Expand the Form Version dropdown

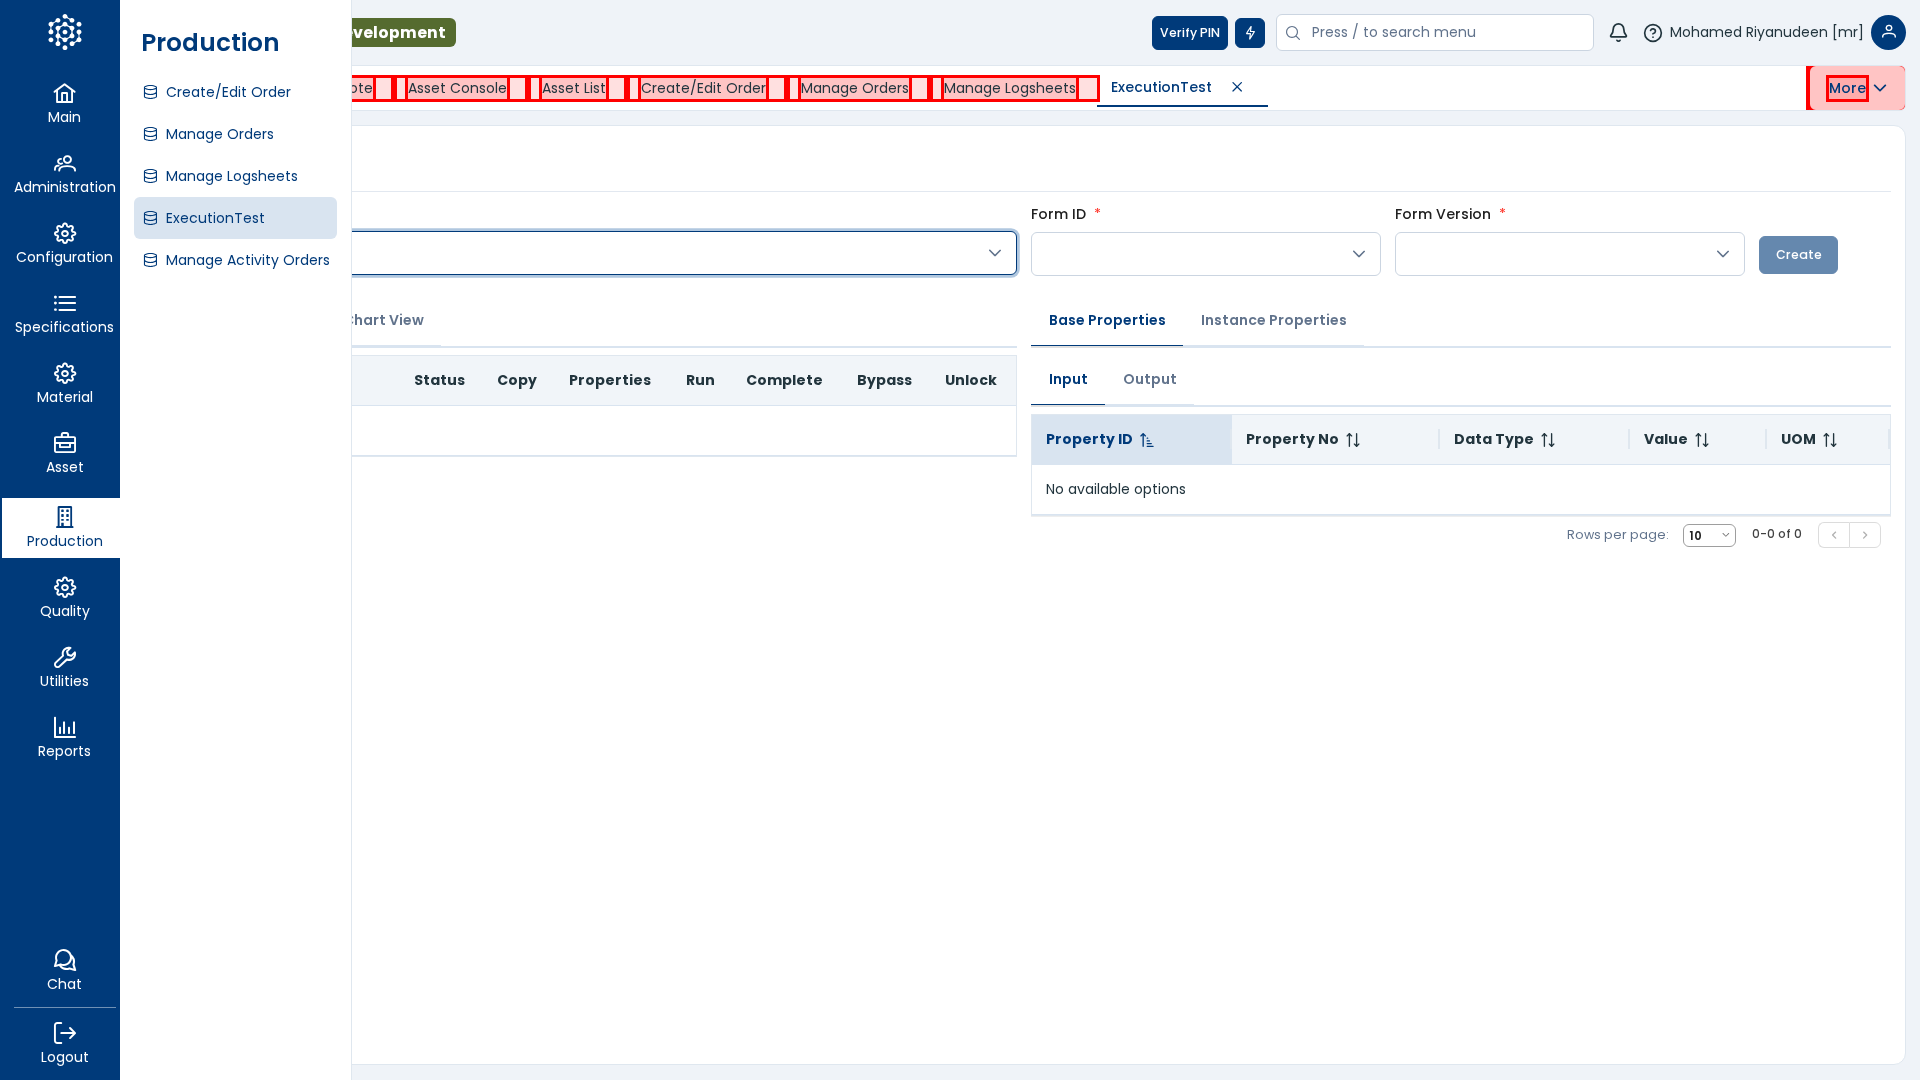coord(1569,254)
